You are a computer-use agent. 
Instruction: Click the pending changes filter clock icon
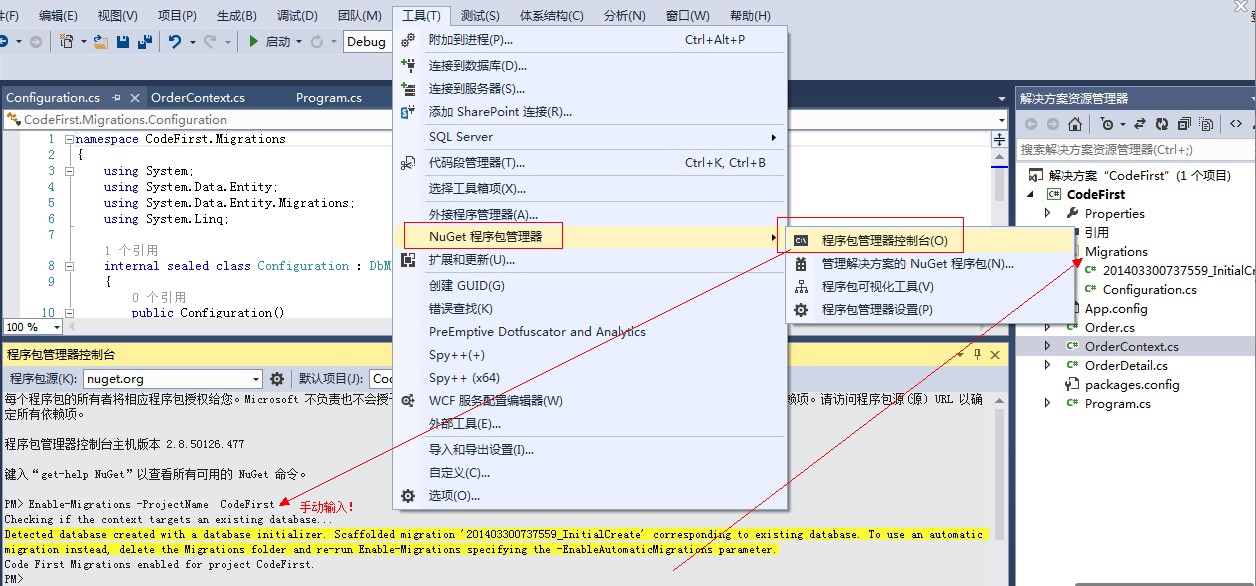(1107, 124)
